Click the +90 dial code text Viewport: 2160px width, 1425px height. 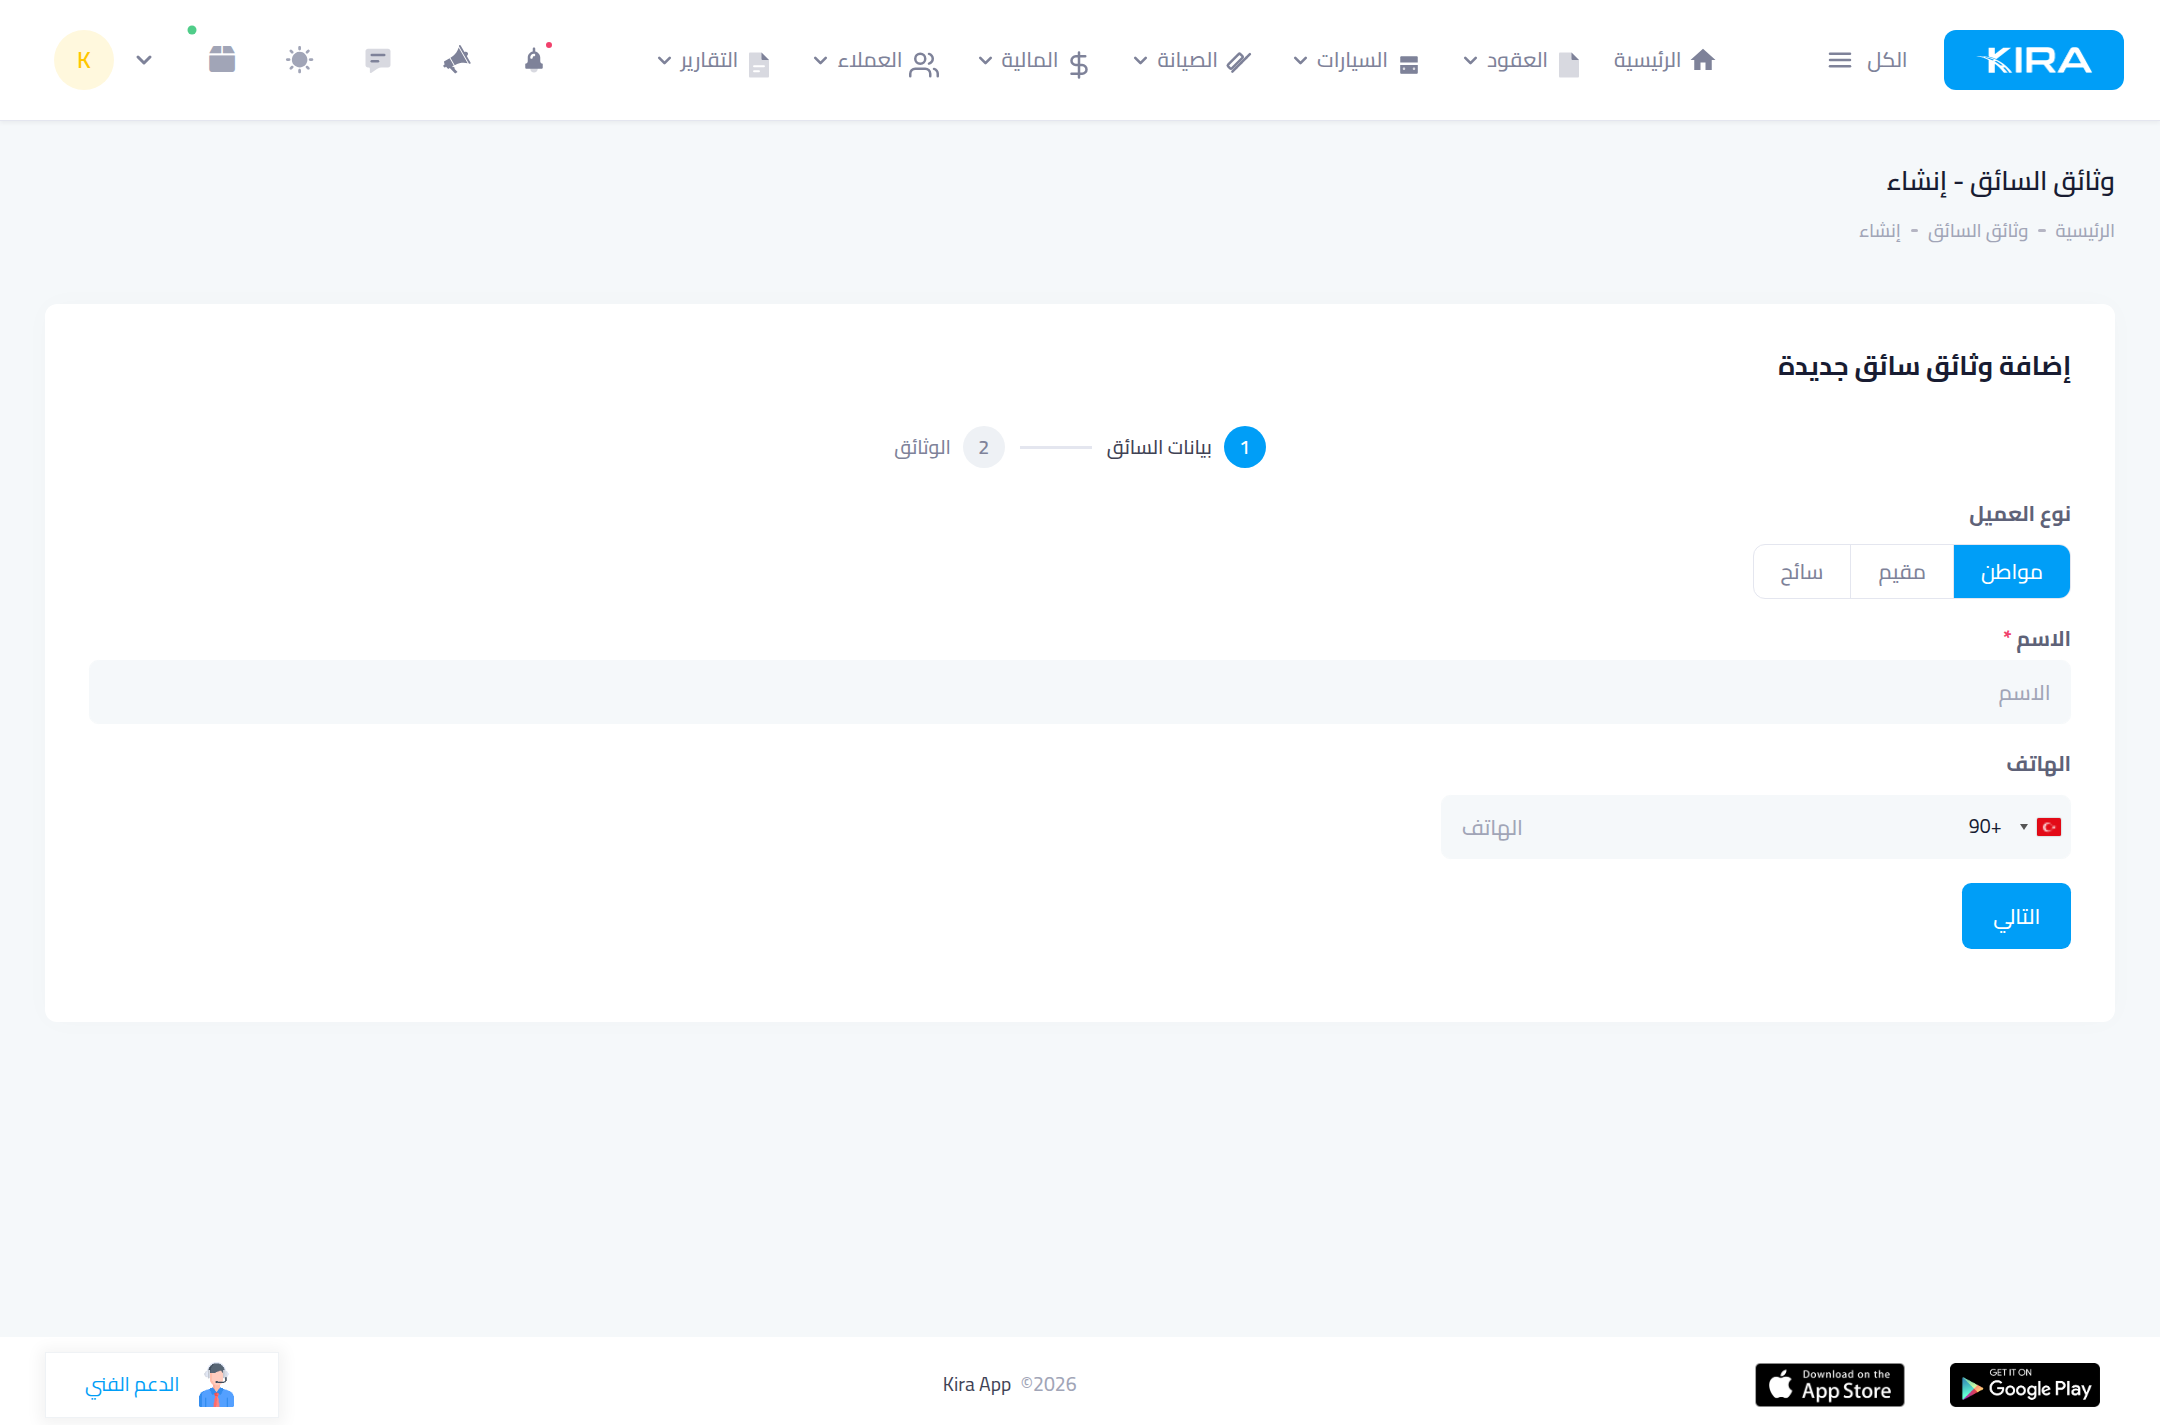point(1985,827)
